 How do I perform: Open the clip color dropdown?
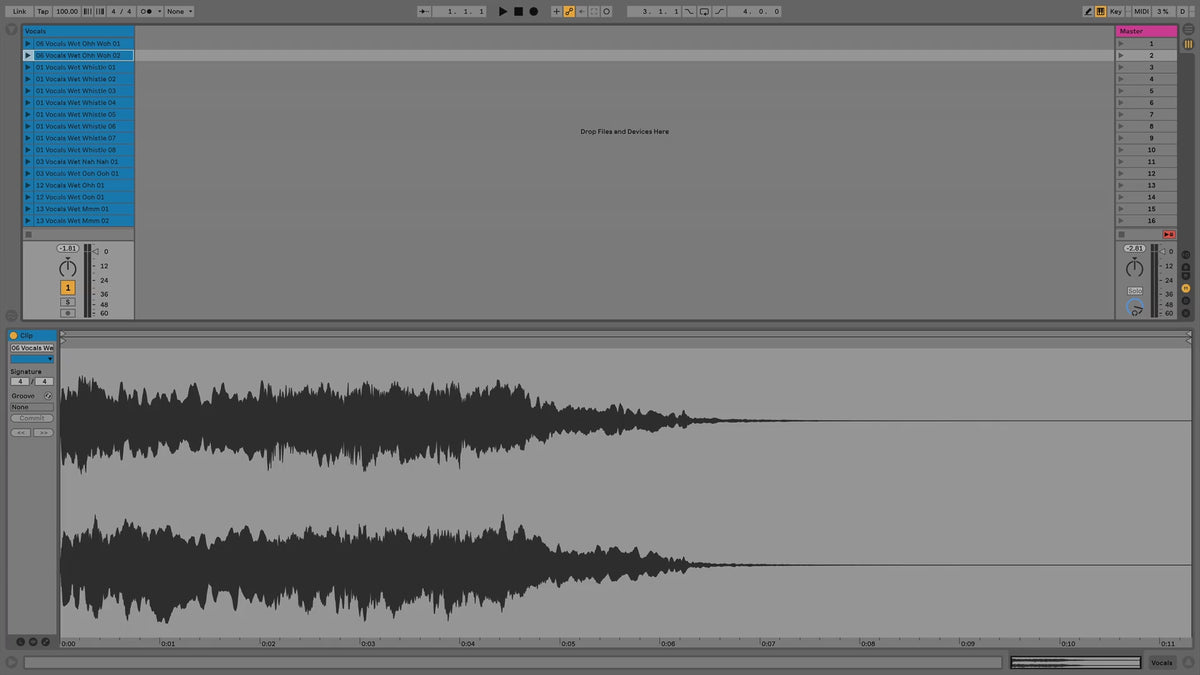point(32,358)
